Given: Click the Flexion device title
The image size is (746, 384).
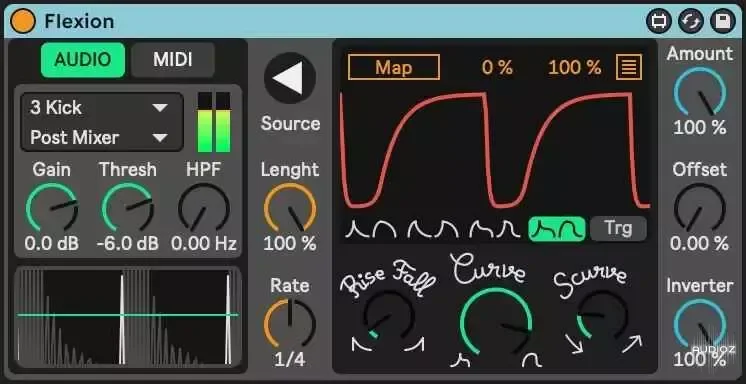Looking at the screenshot, I should pos(79,21).
